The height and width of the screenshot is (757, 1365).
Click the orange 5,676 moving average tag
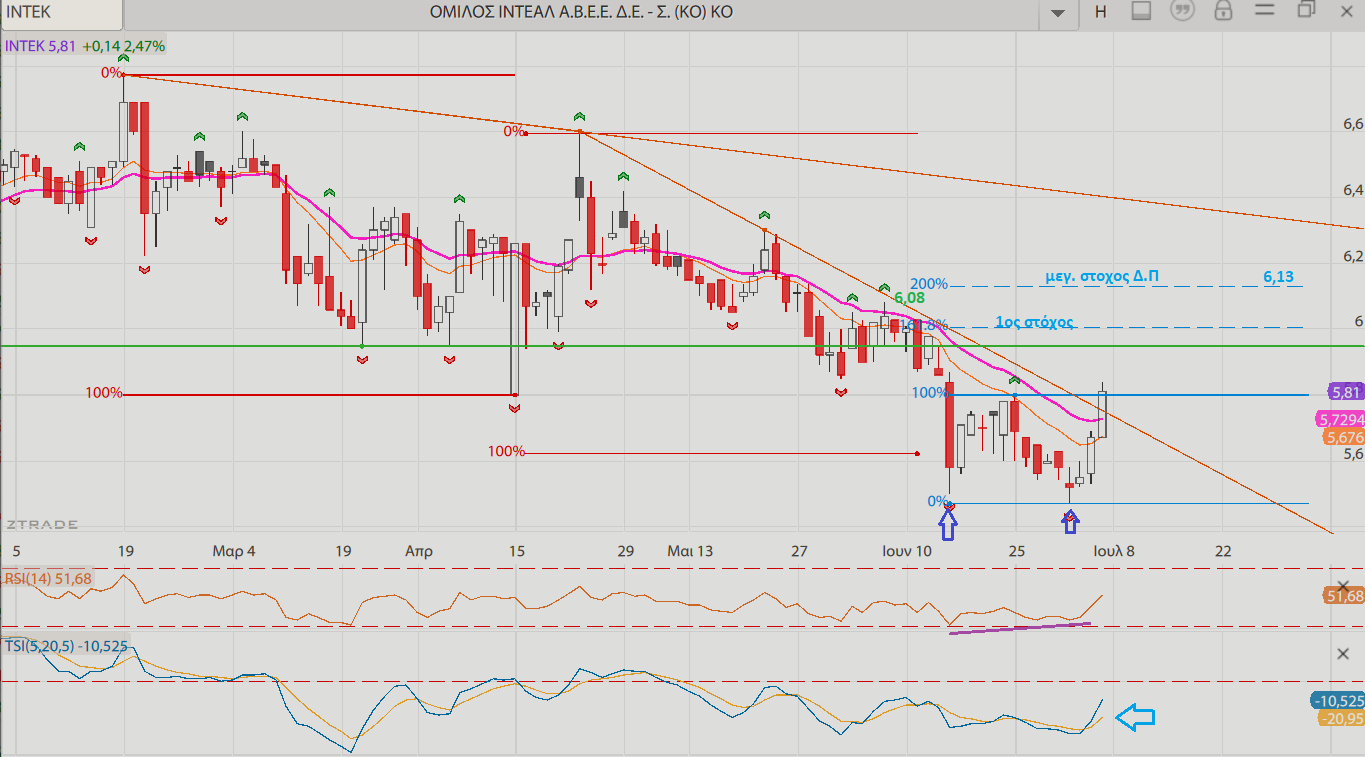tap(1343, 437)
